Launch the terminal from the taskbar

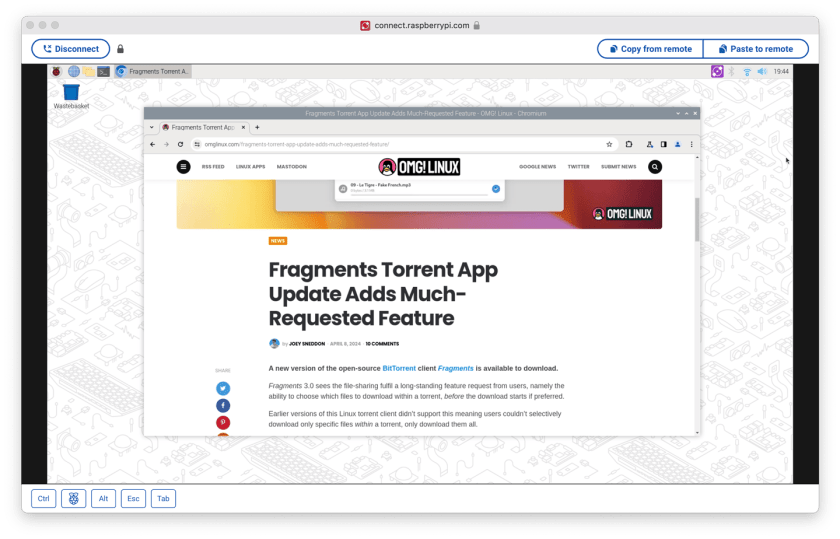pos(103,71)
